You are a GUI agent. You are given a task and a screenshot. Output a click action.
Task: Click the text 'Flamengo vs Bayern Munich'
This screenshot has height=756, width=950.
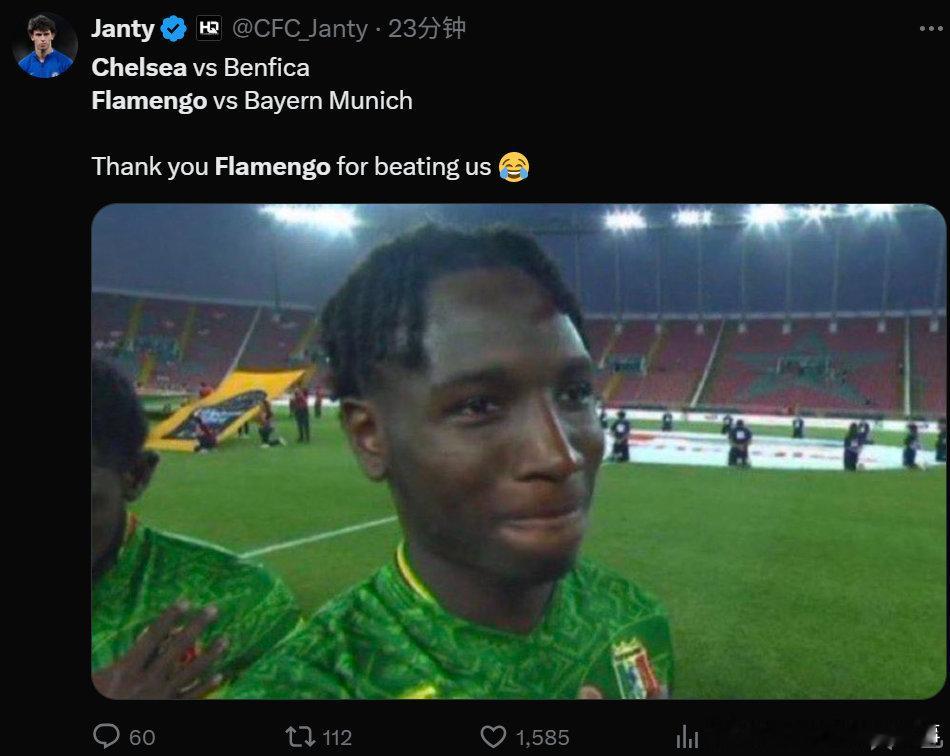252,101
